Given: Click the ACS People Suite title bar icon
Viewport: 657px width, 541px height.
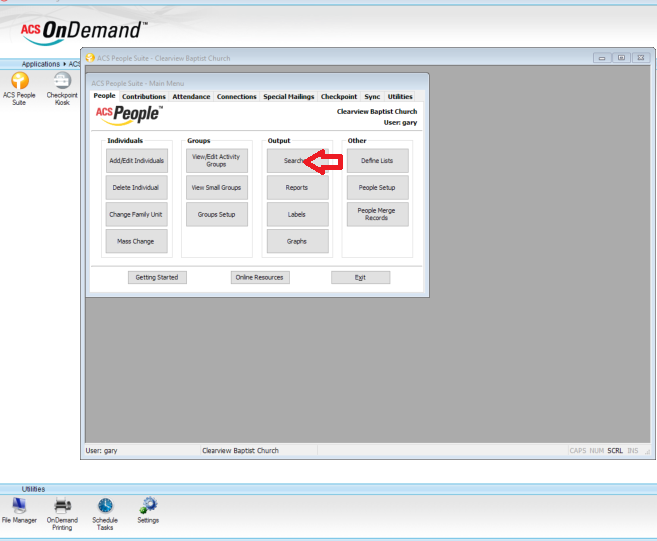Looking at the screenshot, I should 90,58.
